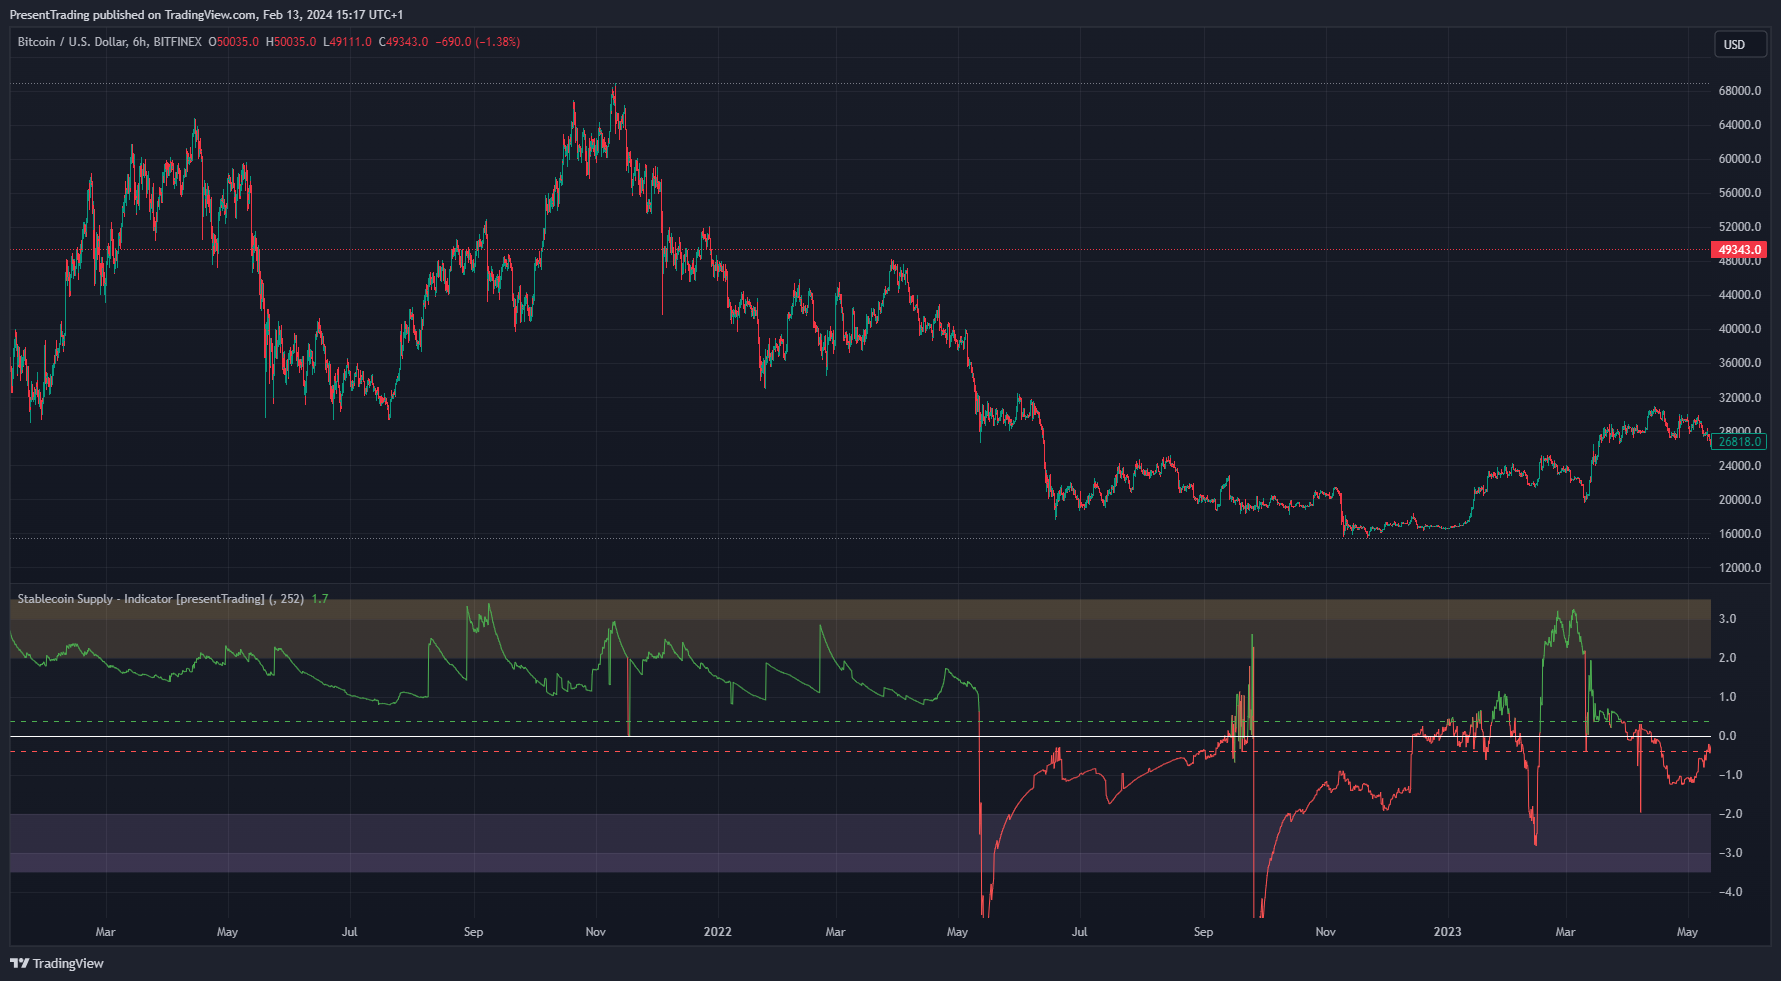1781x981 pixels.
Task: Click the −3.0 indicator scale label
Action: (x=1730, y=853)
